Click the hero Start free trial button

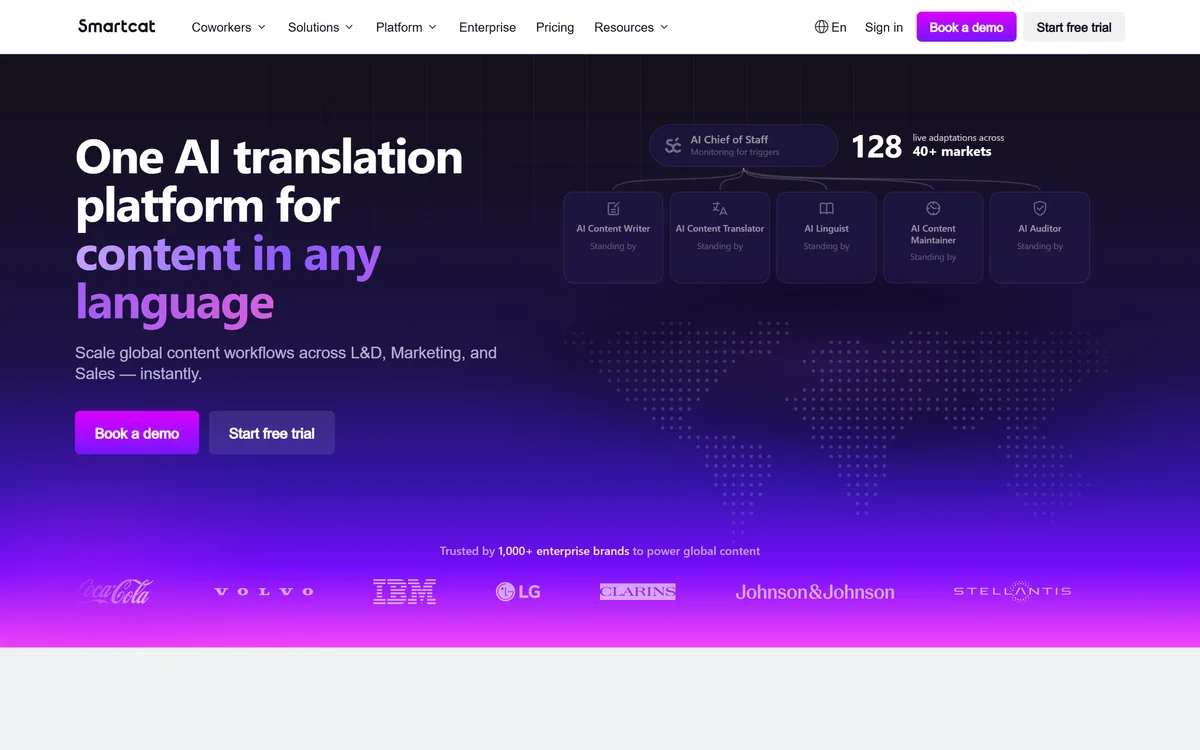(x=272, y=433)
